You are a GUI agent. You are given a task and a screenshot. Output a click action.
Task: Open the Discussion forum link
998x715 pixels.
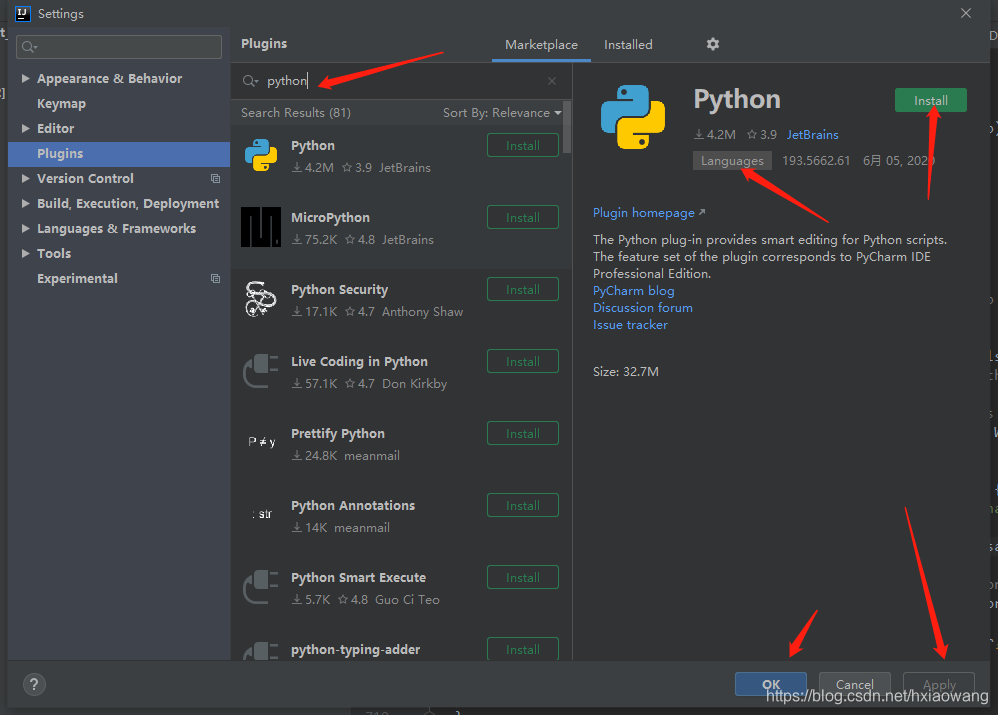coord(643,308)
